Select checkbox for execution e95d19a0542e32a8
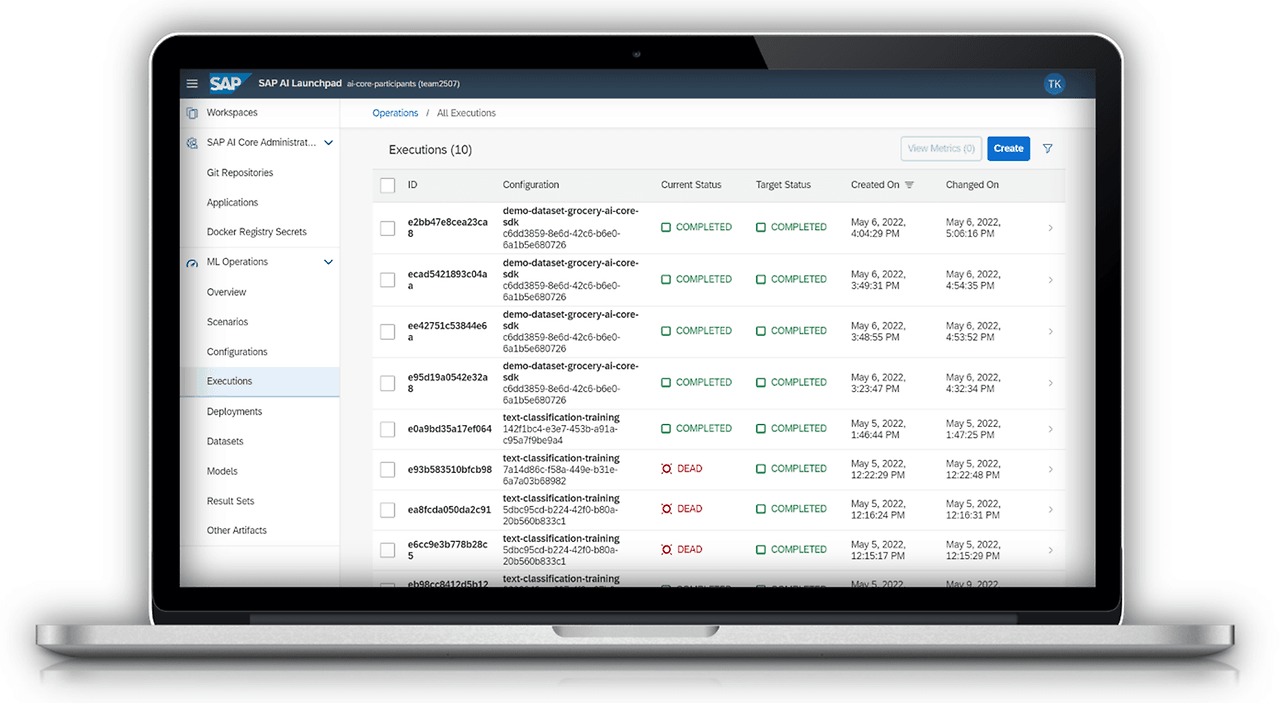Screen dimensions: 1280x703 388,383
